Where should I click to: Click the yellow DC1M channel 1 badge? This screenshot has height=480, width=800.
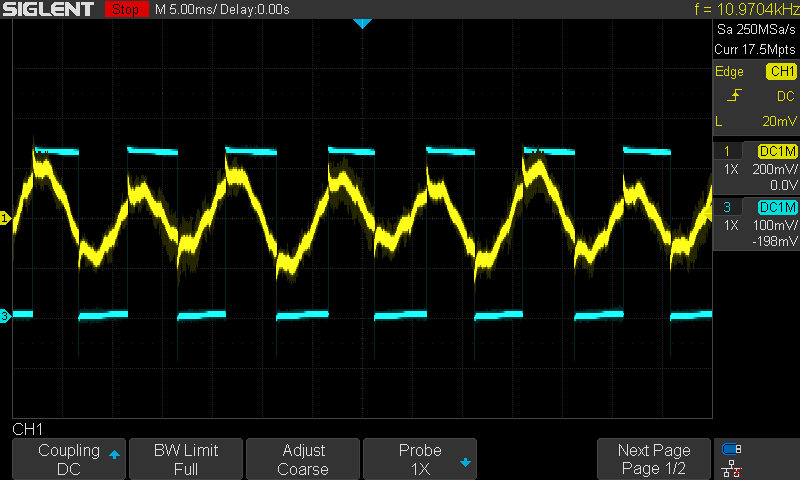point(778,151)
